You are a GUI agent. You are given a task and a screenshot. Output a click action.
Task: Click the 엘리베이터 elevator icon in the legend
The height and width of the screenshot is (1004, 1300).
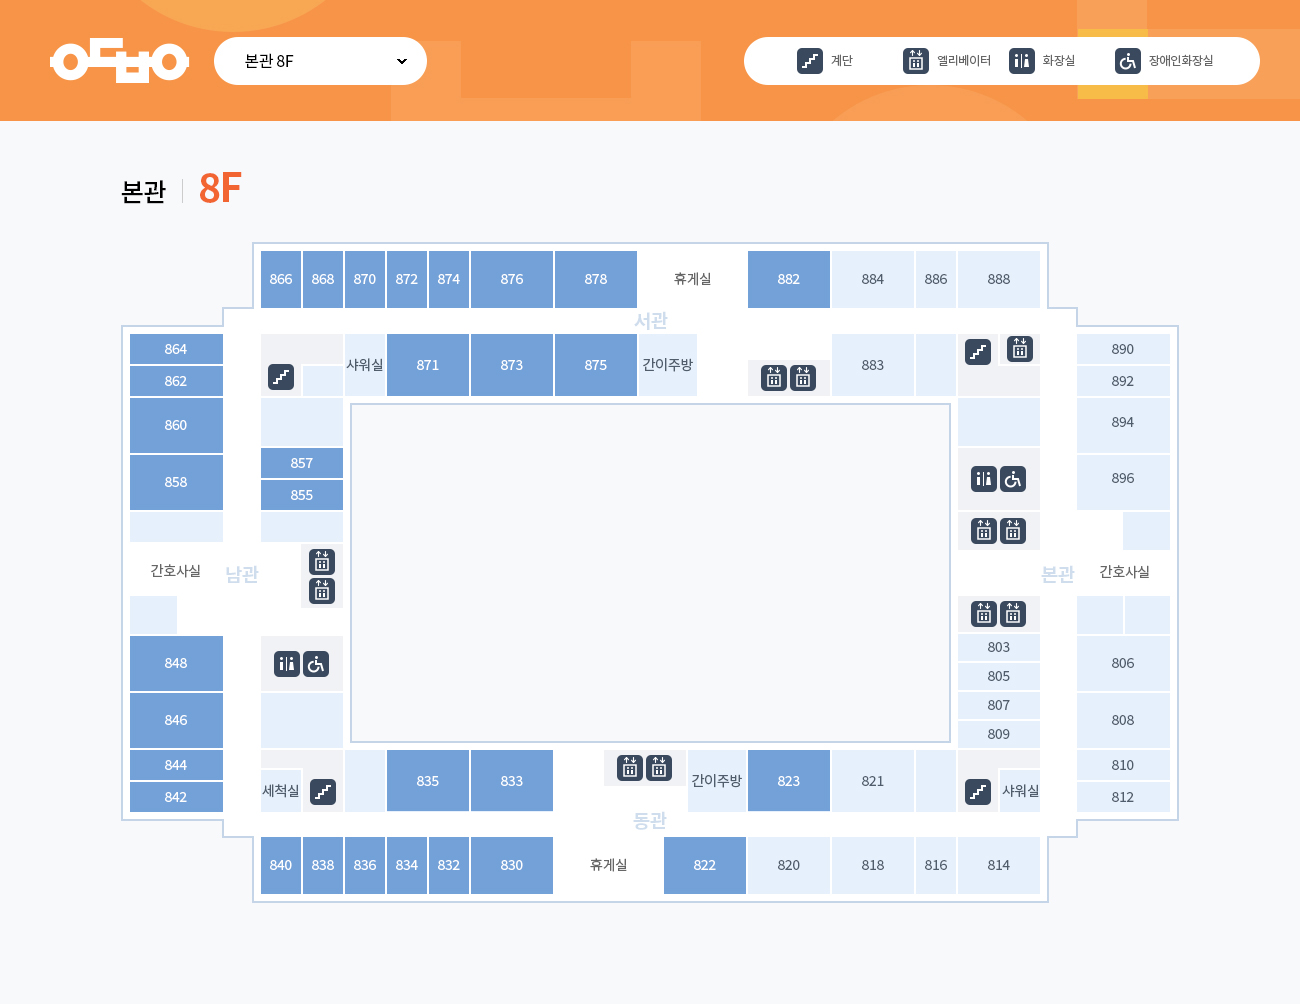tap(916, 61)
